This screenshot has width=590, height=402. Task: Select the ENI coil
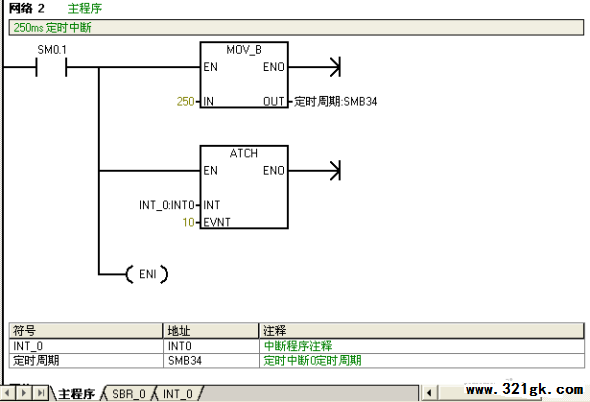147,274
